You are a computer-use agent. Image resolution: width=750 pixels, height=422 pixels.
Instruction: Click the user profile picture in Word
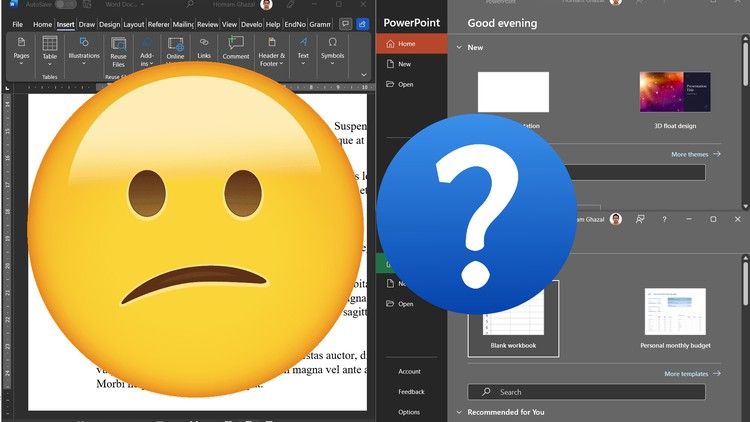click(x=266, y=4)
